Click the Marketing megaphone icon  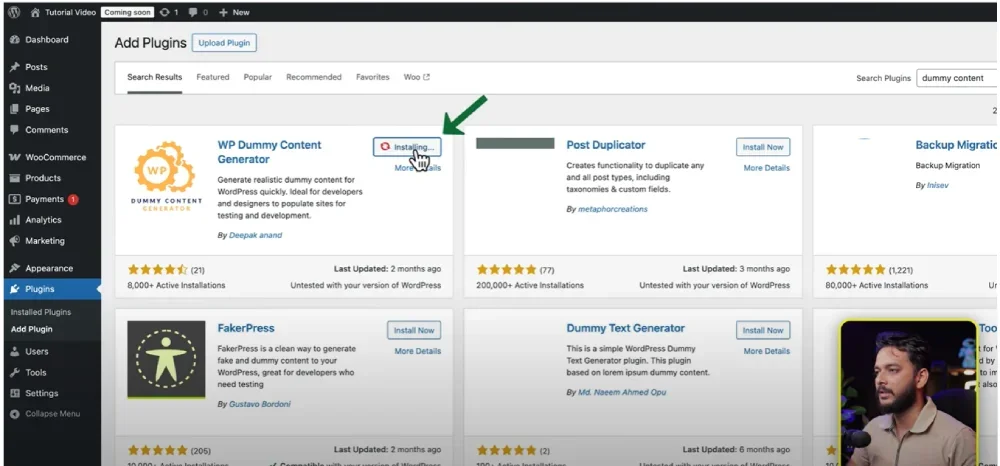[x=15, y=241]
